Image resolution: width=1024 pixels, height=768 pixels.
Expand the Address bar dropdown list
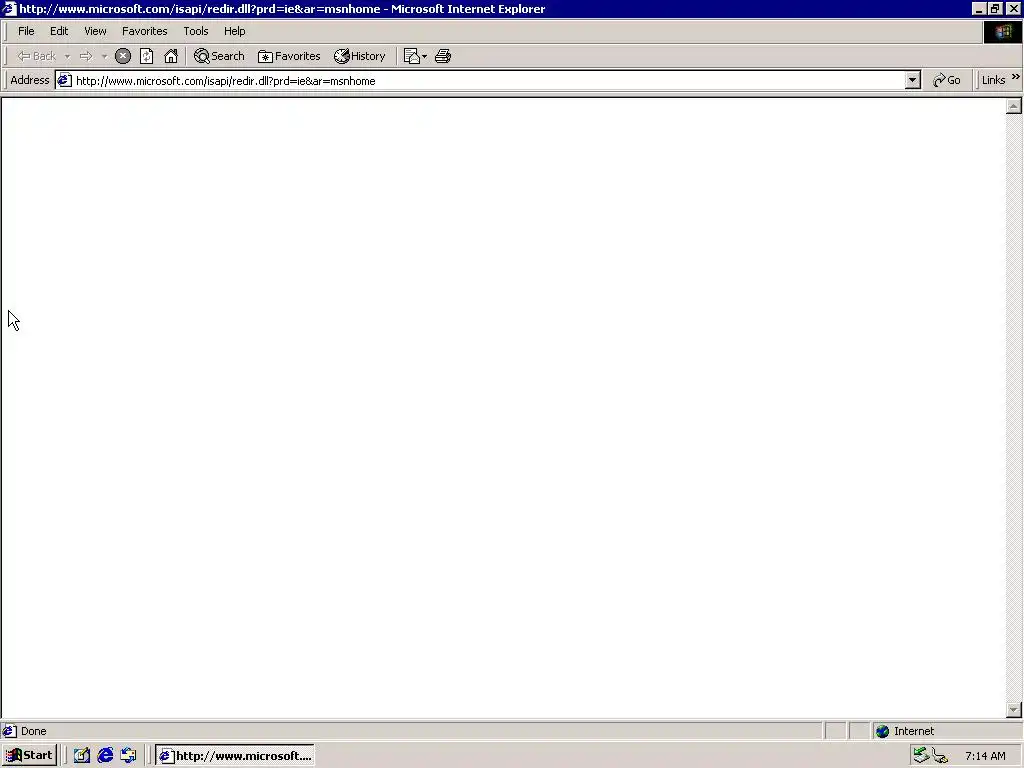pos(912,81)
